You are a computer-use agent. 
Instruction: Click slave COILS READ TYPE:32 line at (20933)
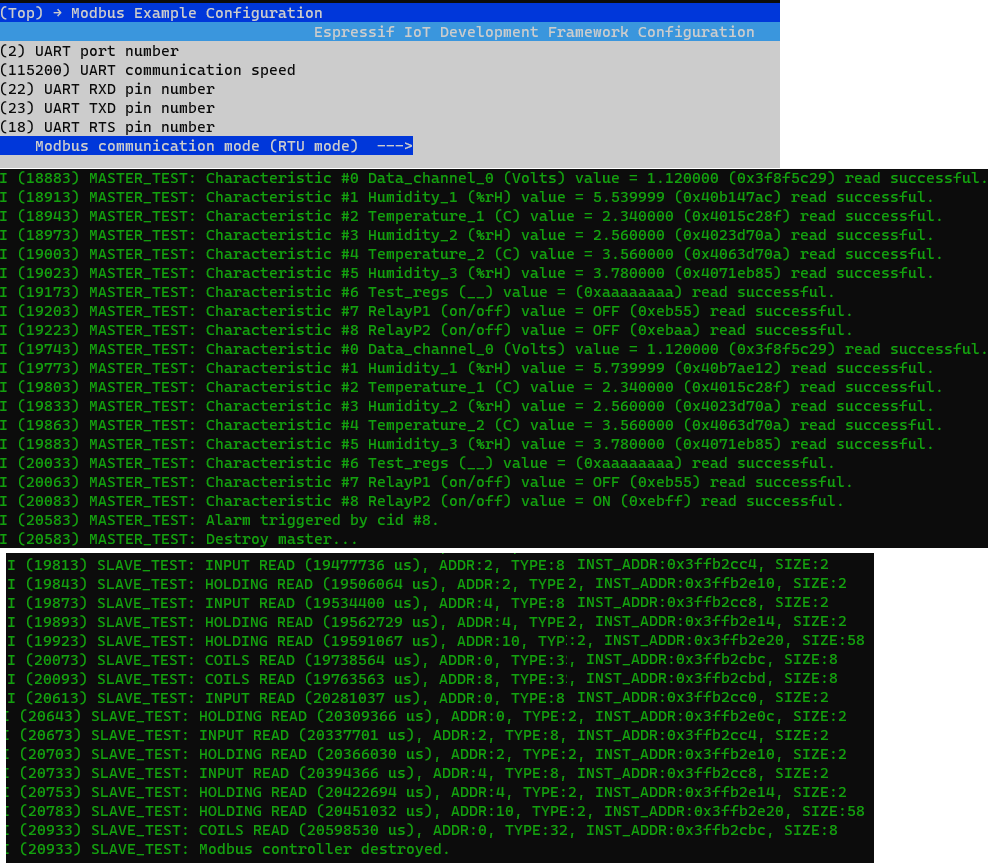[422, 830]
